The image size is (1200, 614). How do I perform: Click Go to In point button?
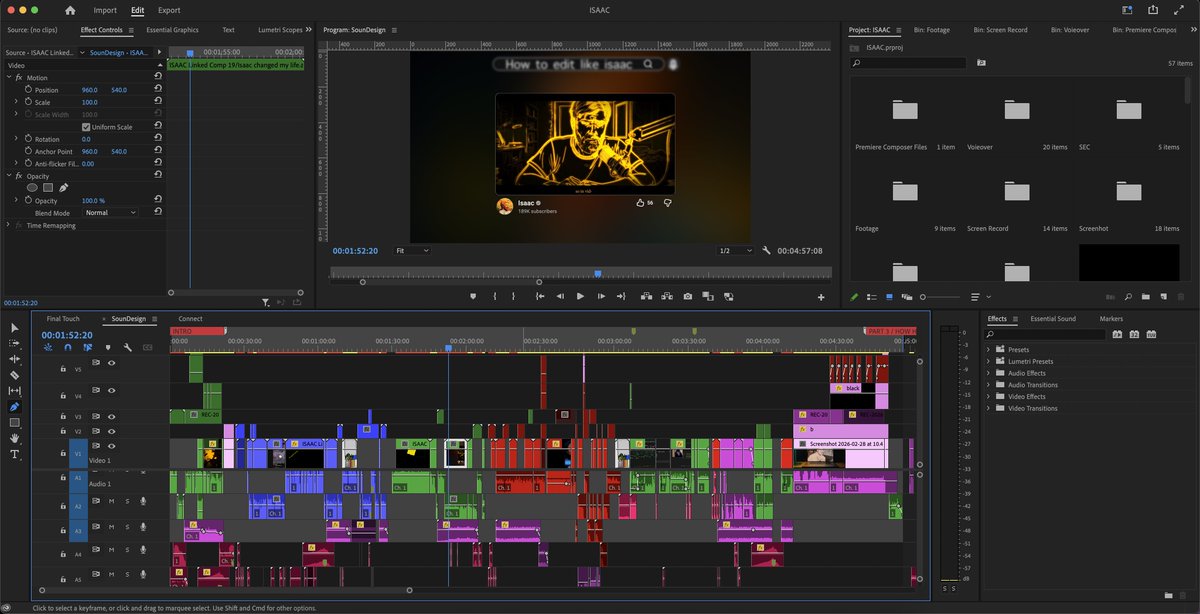point(540,297)
